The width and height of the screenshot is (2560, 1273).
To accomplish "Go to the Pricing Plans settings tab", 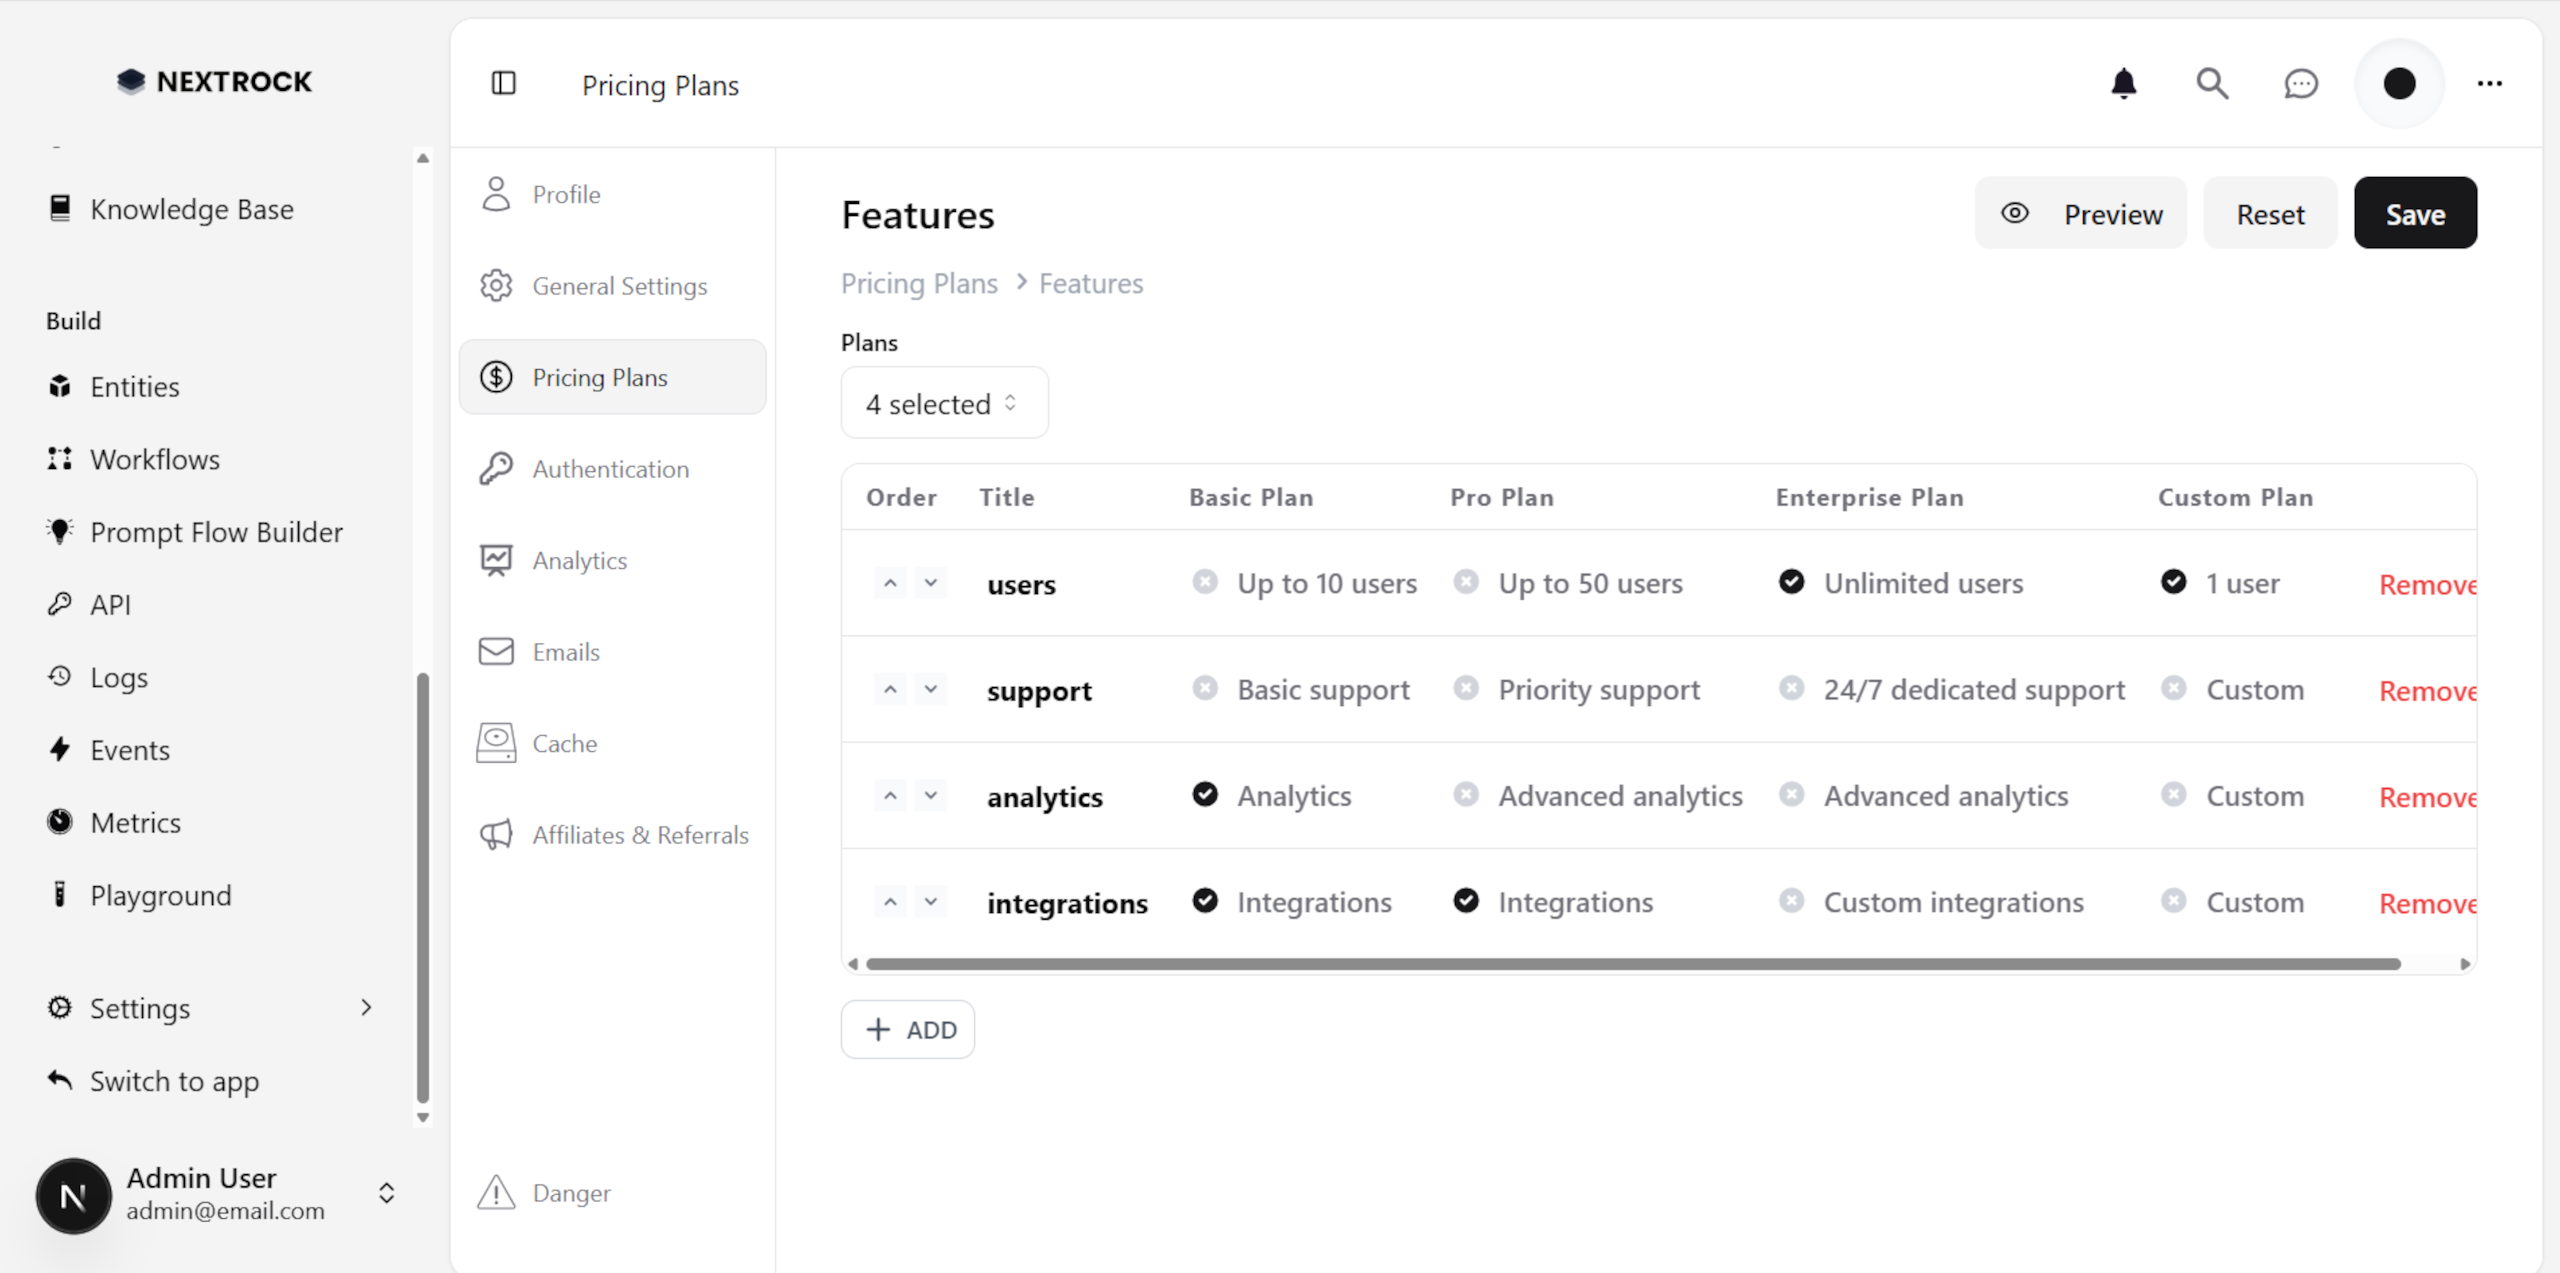I will 600,377.
